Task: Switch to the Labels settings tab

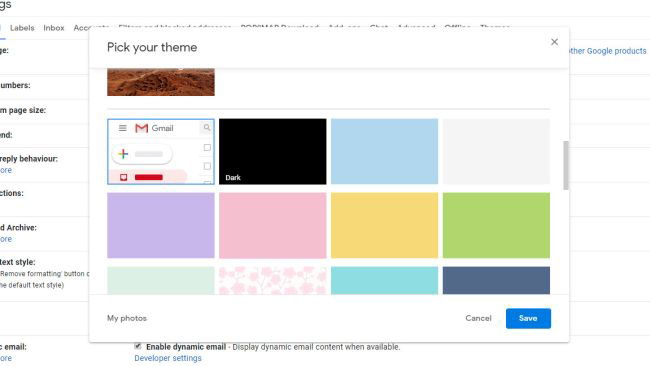Action: point(22,28)
